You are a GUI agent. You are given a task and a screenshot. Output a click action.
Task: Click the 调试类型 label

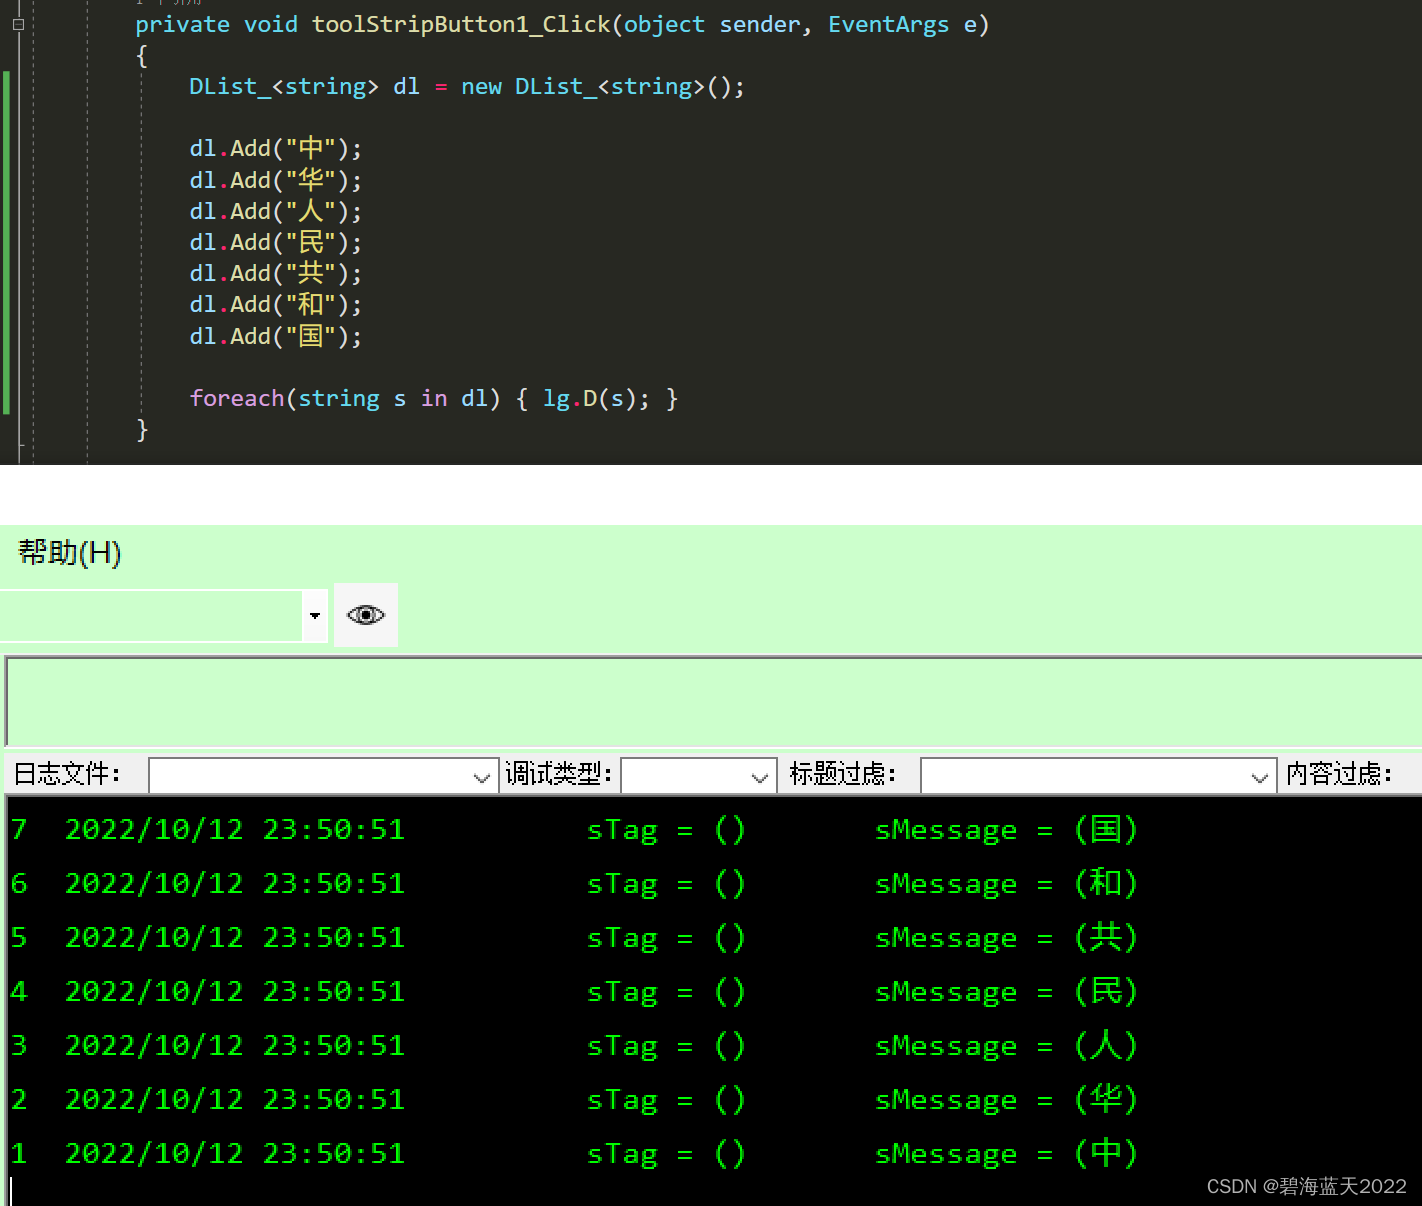click(x=558, y=774)
